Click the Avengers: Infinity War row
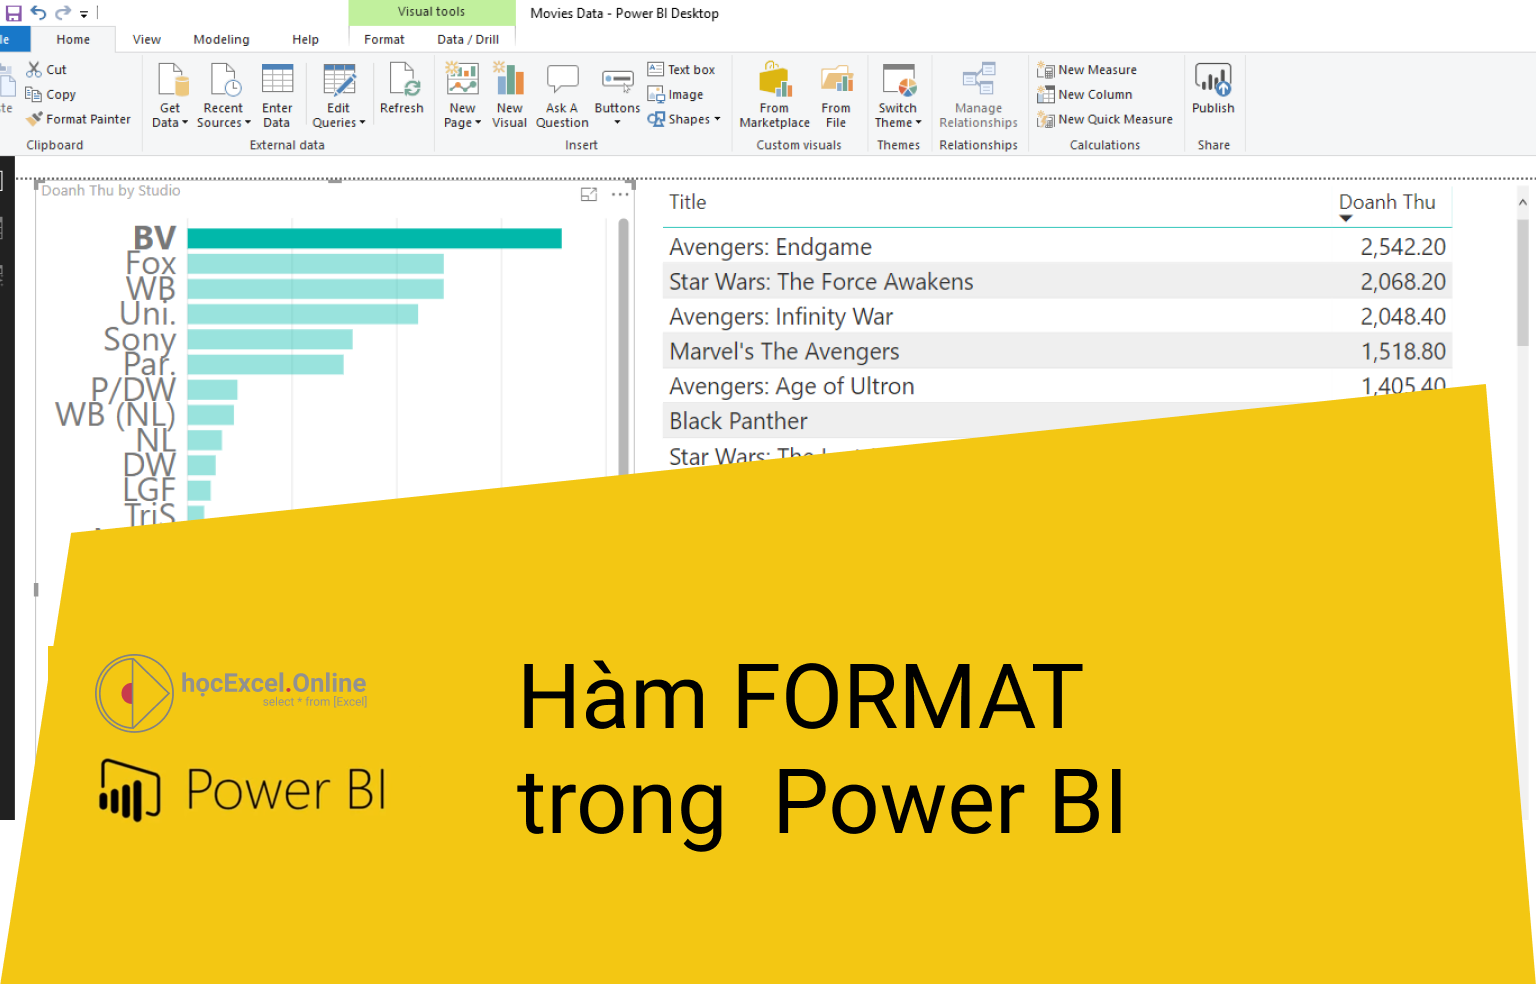 (x=1057, y=317)
